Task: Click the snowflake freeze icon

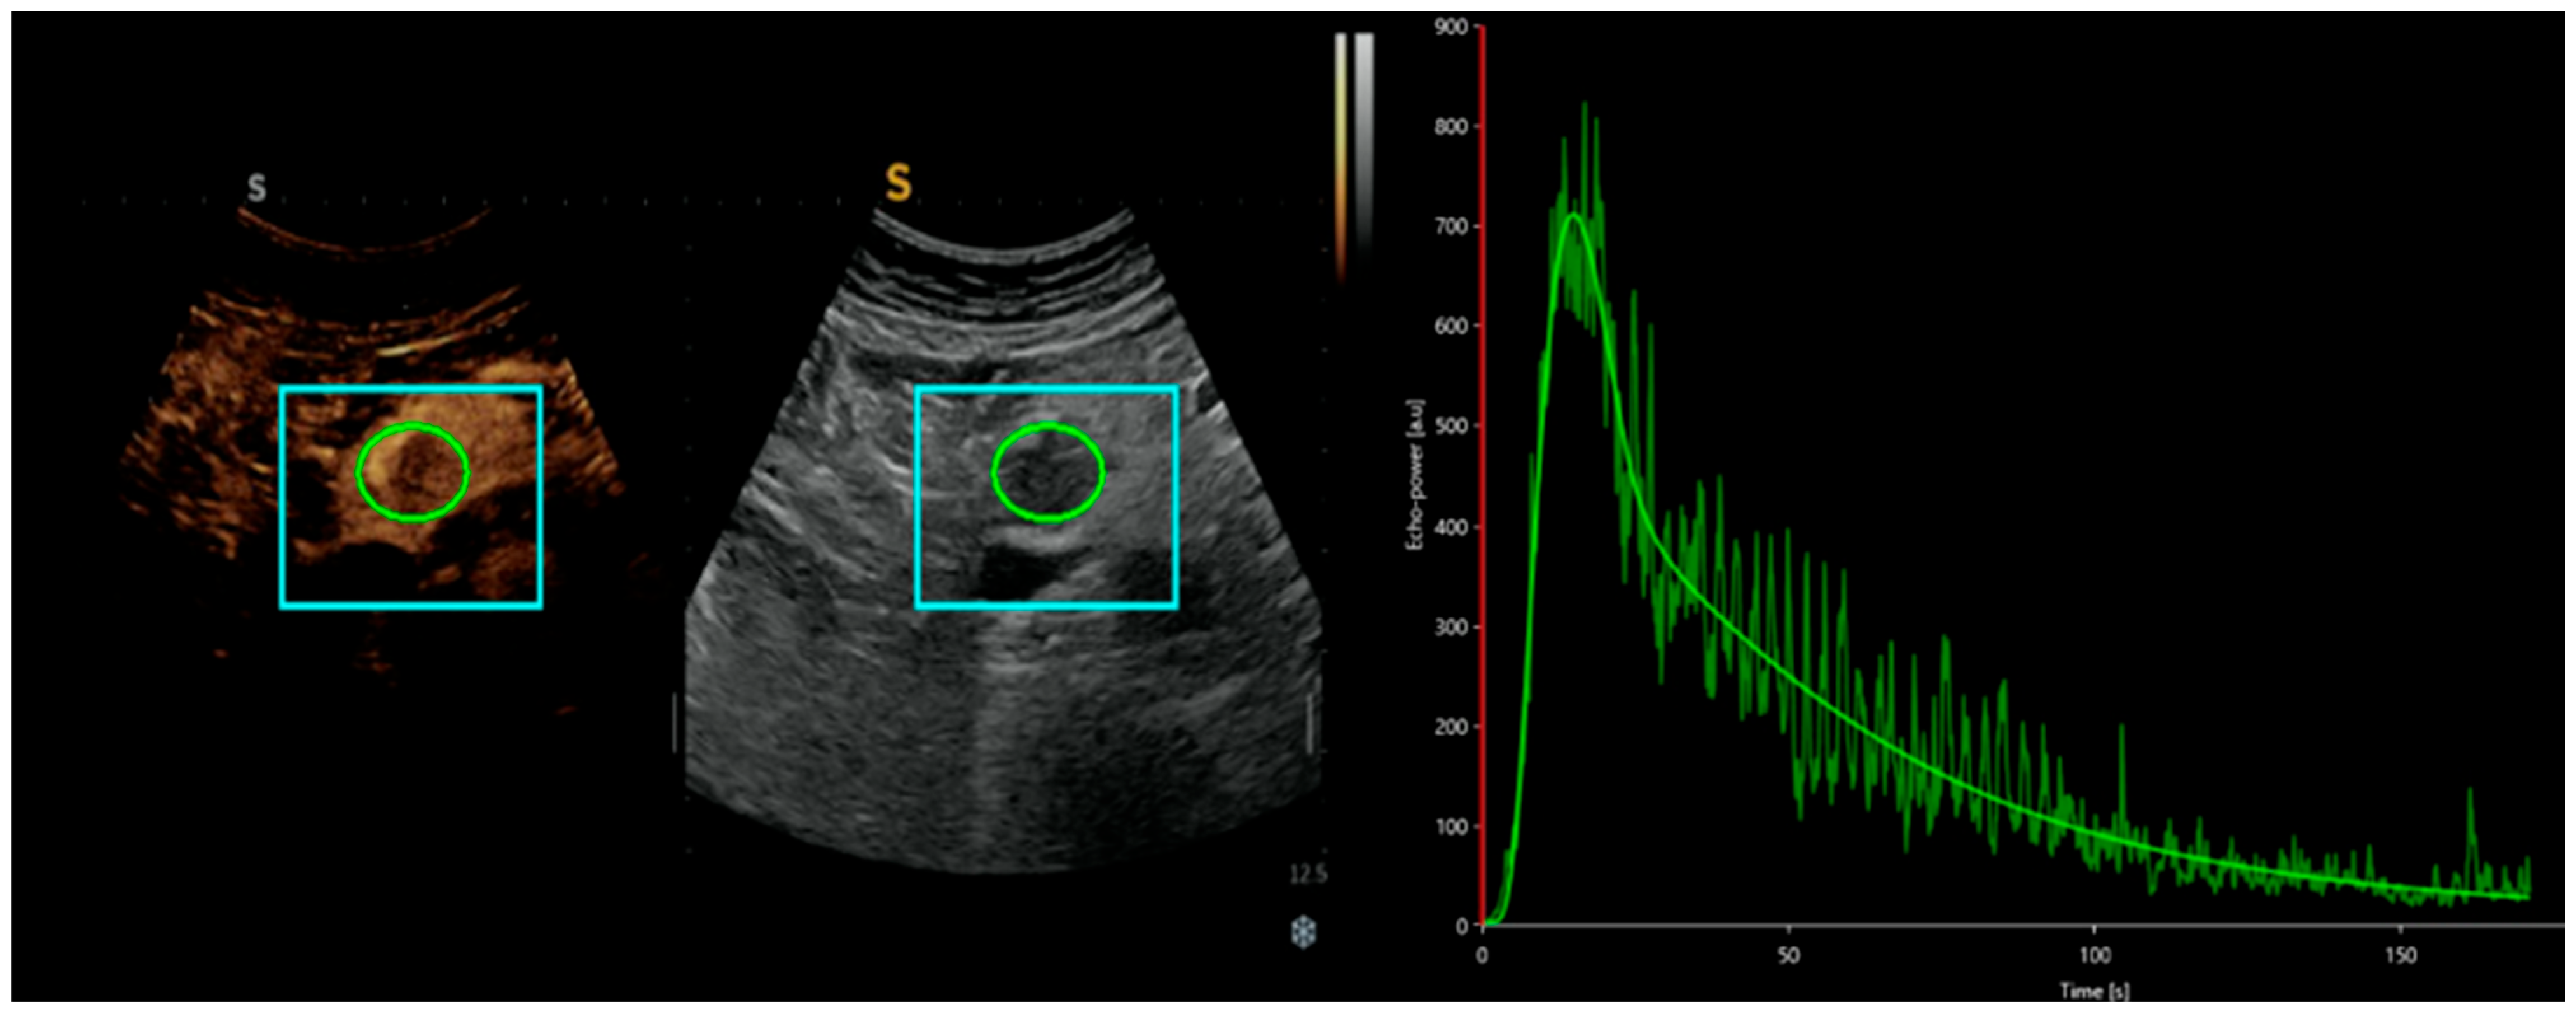Action: pos(1303,933)
